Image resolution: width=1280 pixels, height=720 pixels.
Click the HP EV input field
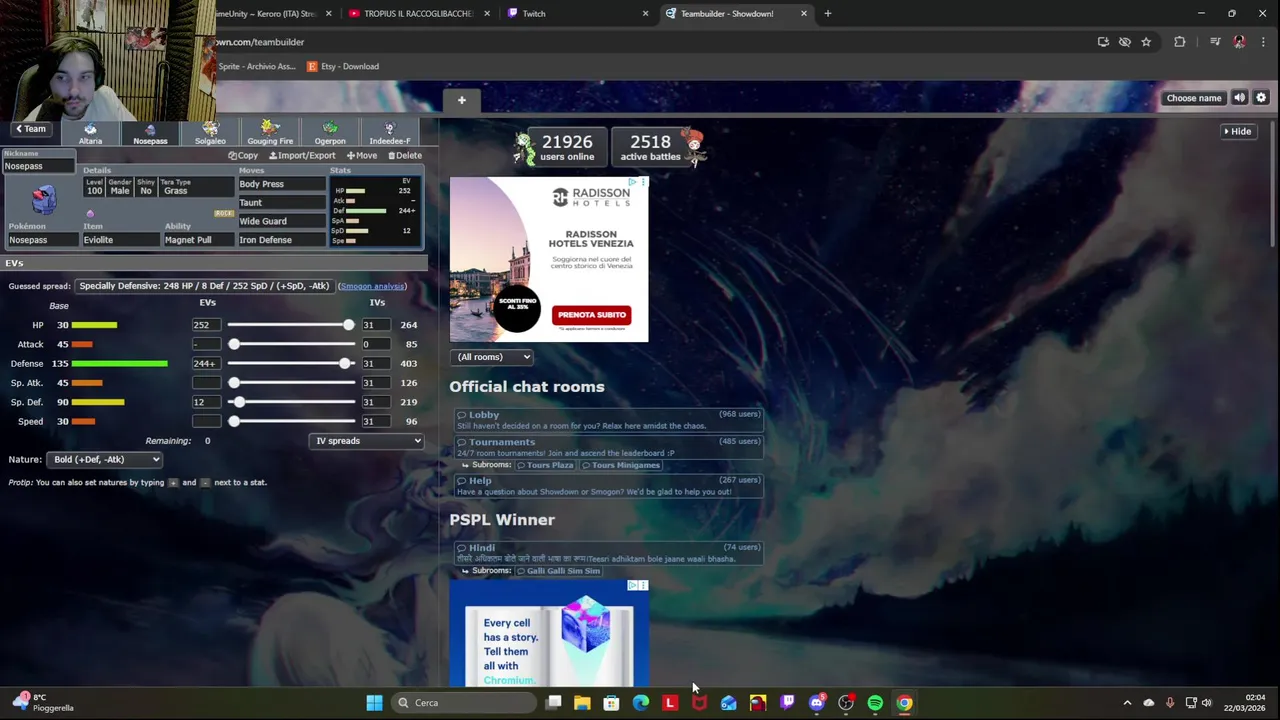click(206, 325)
